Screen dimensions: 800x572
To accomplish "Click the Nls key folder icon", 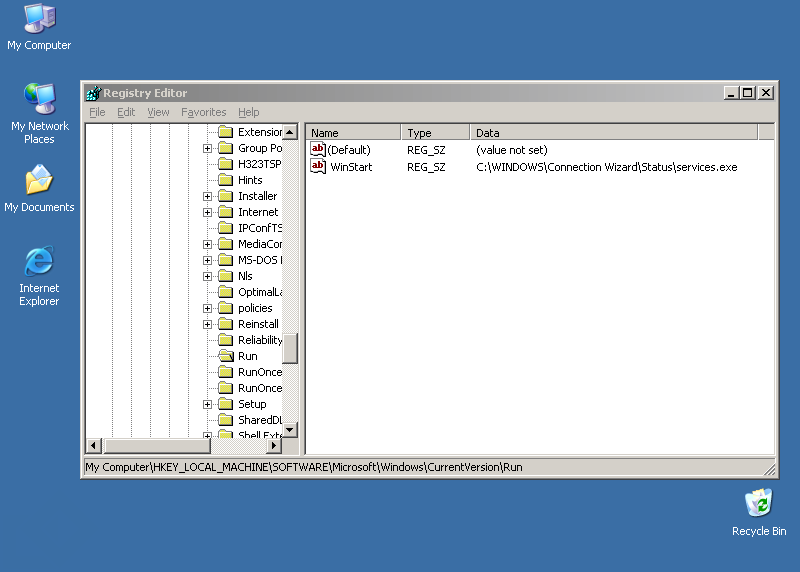I will tap(226, 276).
